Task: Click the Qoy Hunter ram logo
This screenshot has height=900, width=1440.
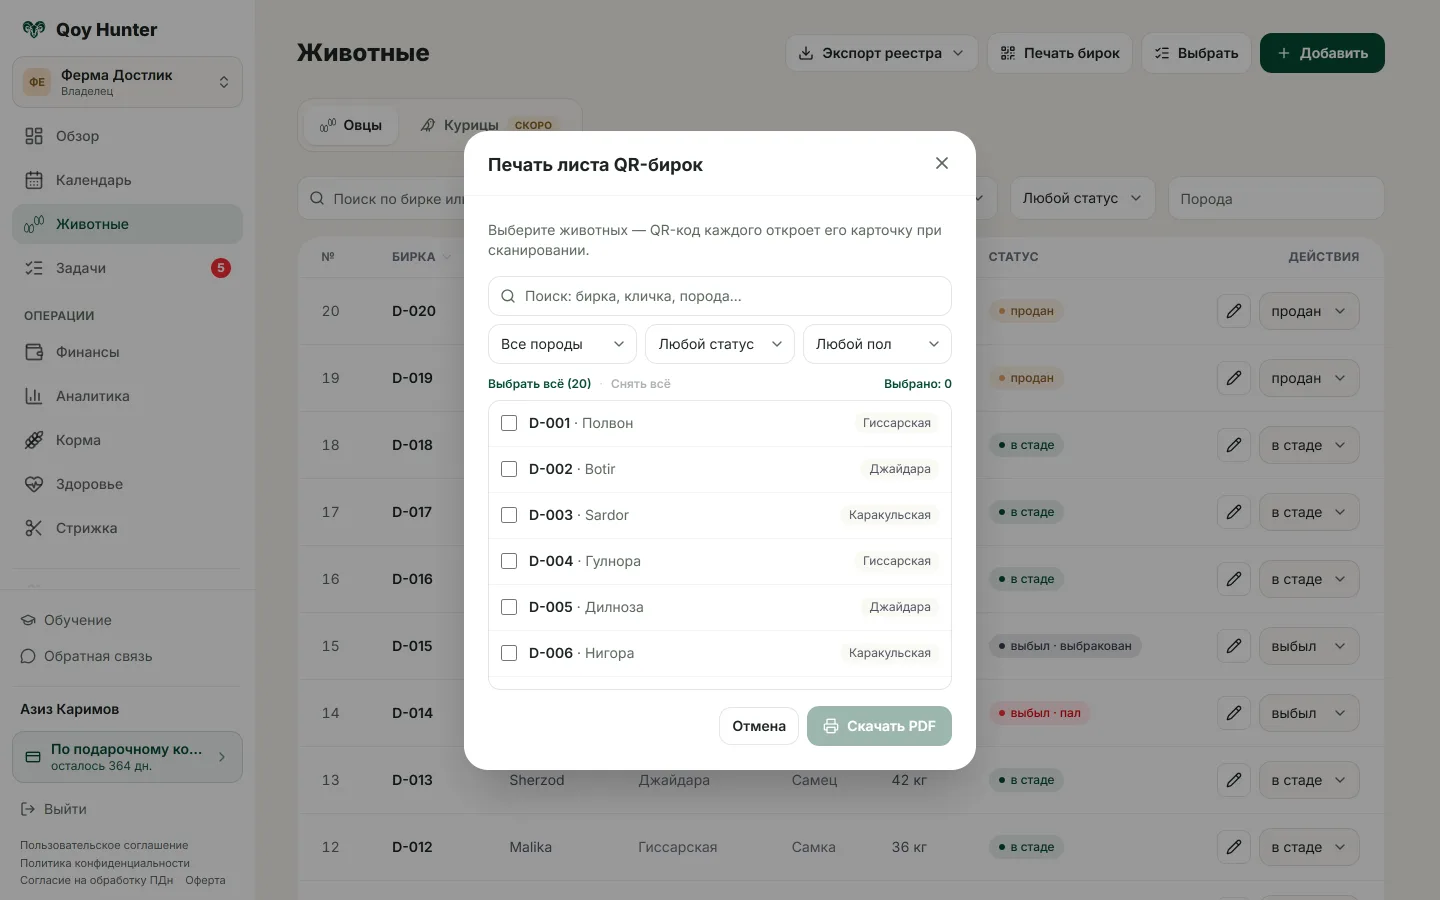Action: coord(34,29)
